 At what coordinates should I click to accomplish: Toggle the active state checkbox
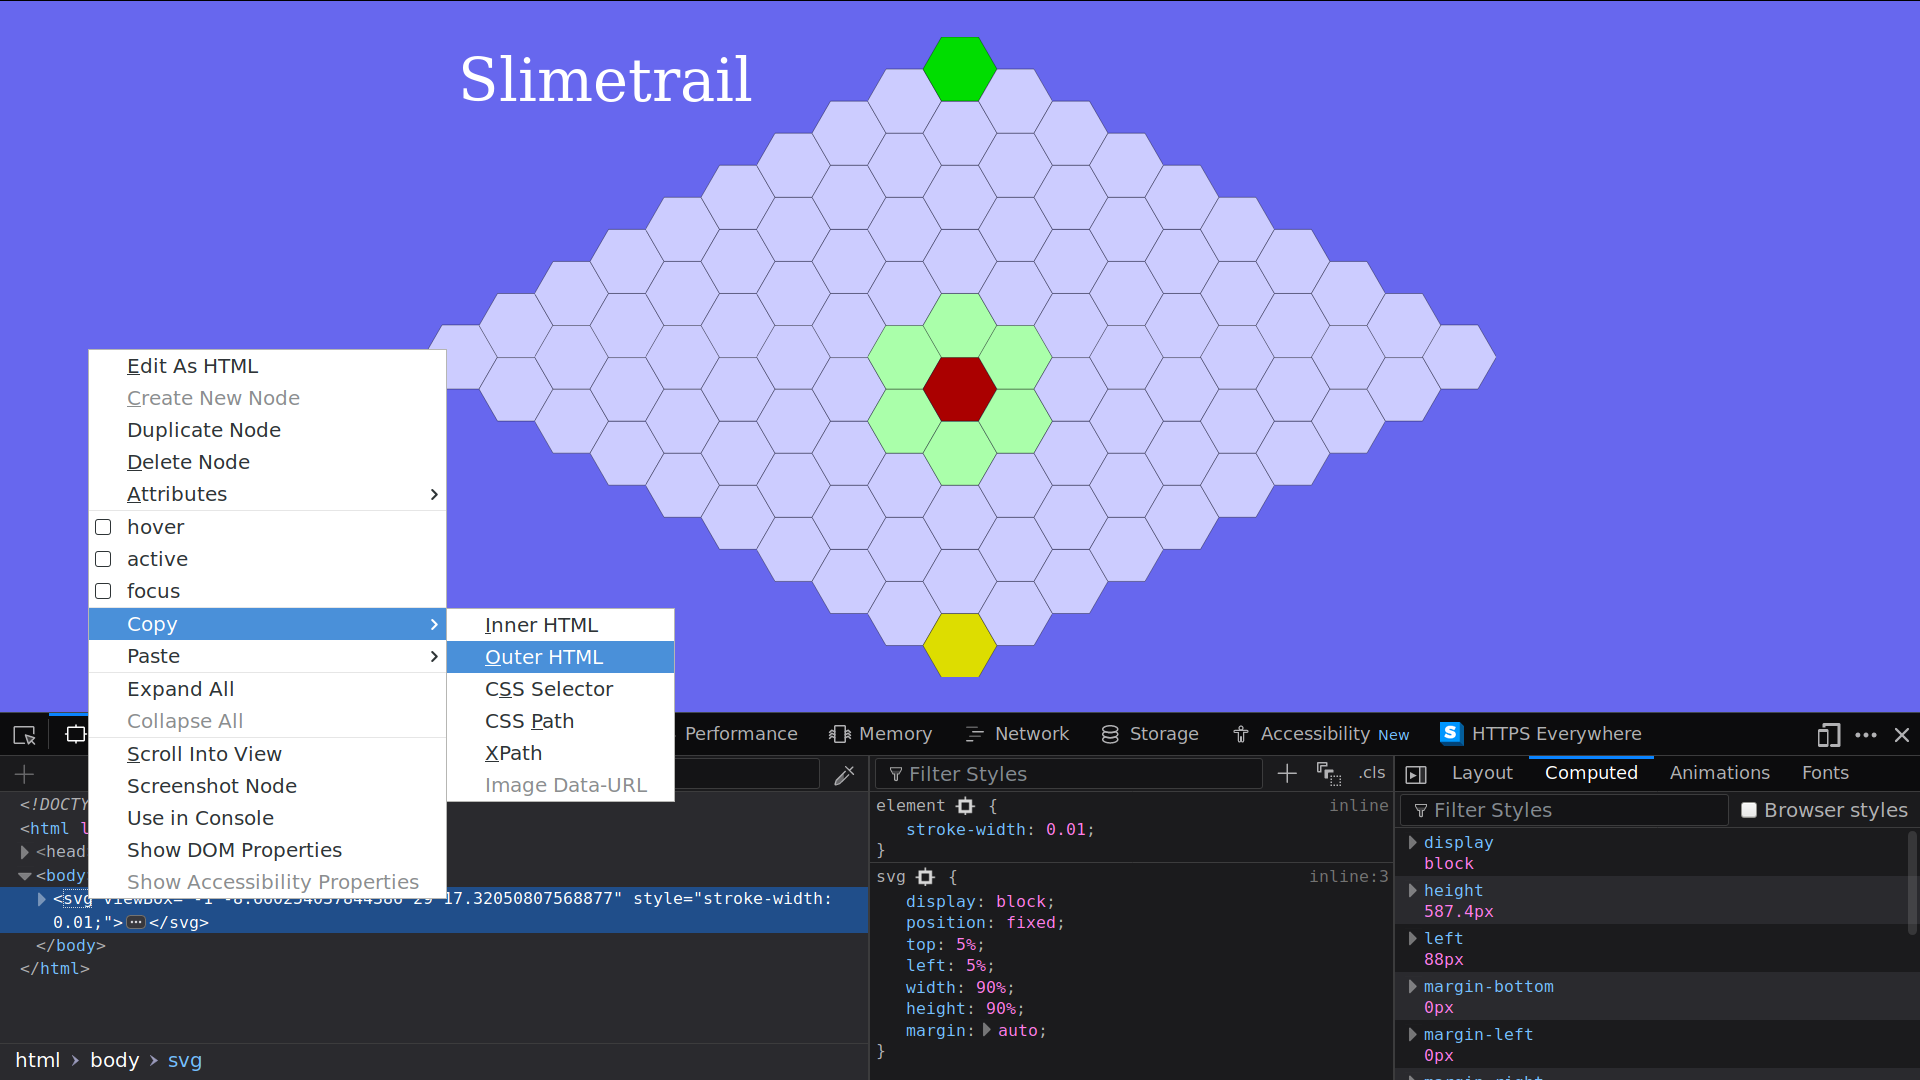(104, 558)
